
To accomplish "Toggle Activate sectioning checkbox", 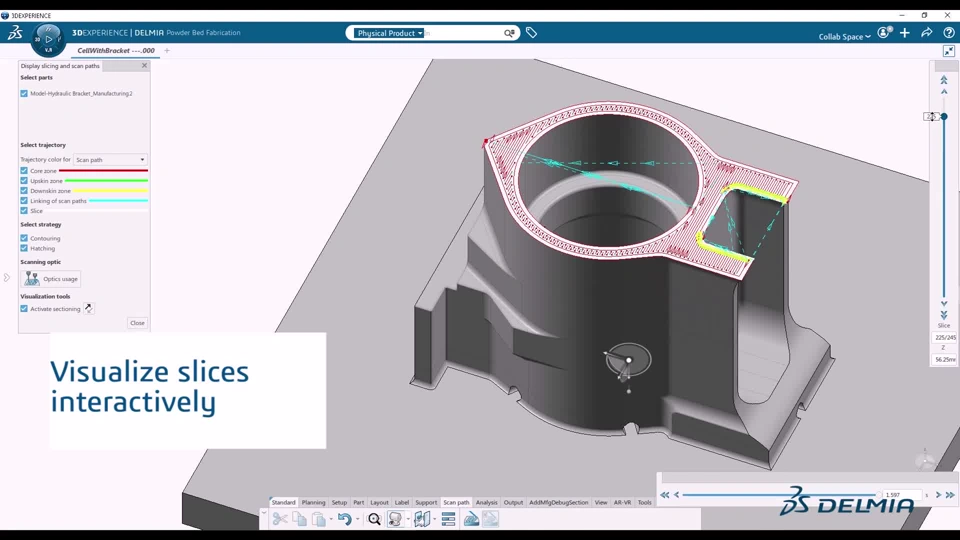I will [x=24, y=309].
